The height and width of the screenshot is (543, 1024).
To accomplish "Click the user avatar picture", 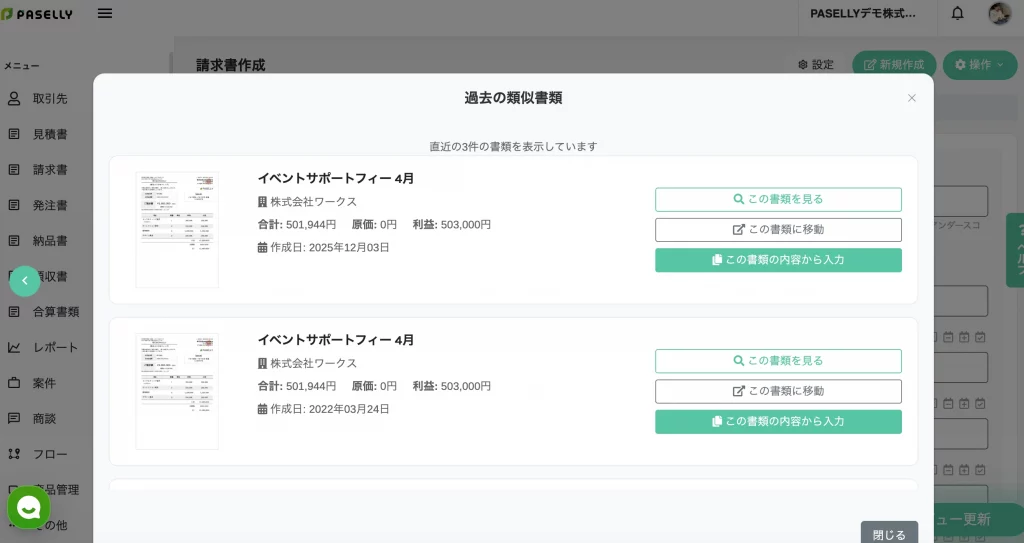I will tap(999, 13).
